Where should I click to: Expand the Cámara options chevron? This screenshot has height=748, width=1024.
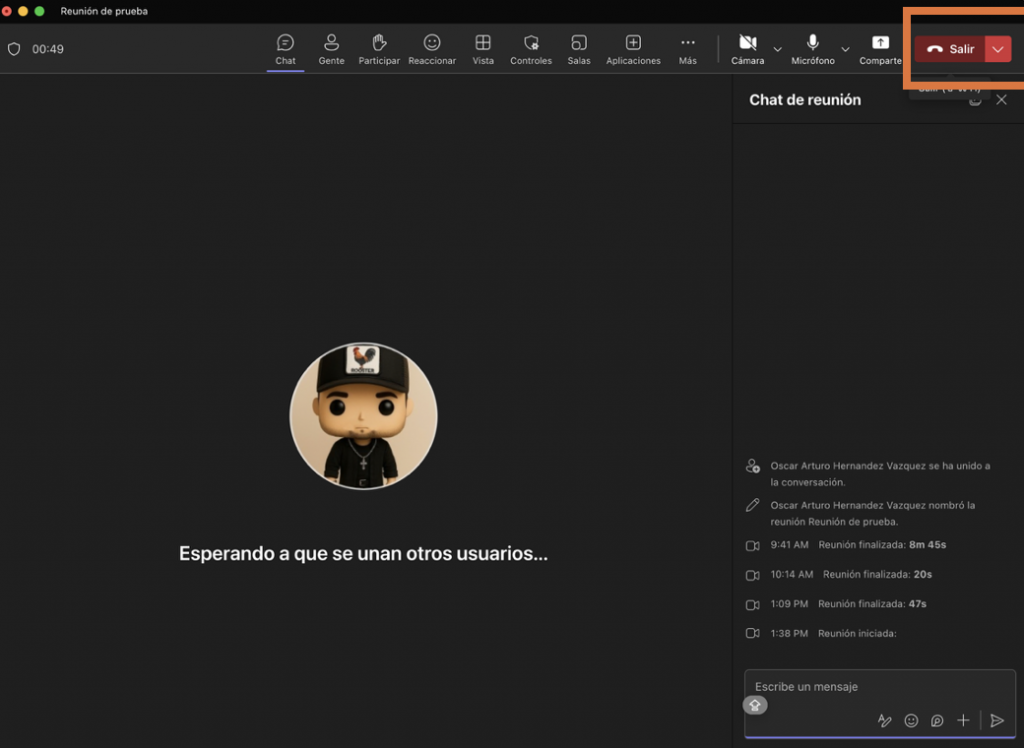777,49
